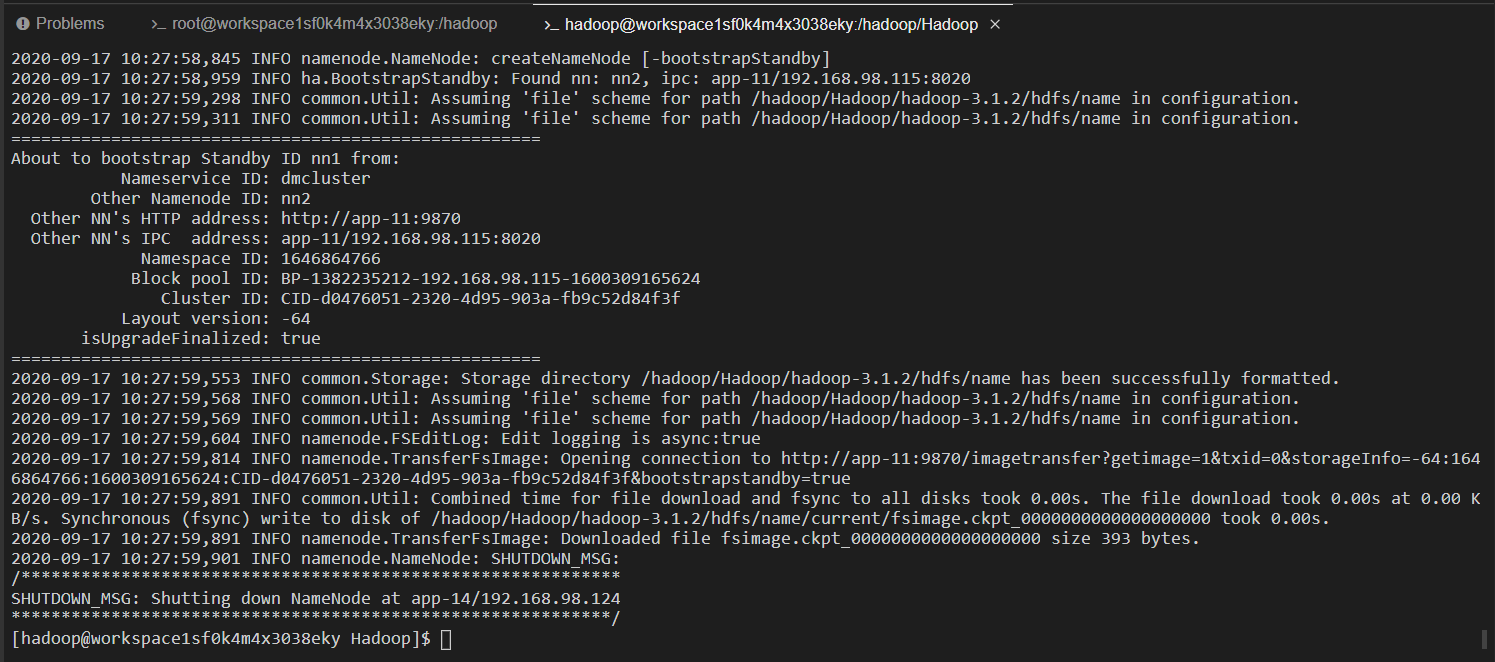
Task: Click terminal icon on the root tab
Action: 159,23
